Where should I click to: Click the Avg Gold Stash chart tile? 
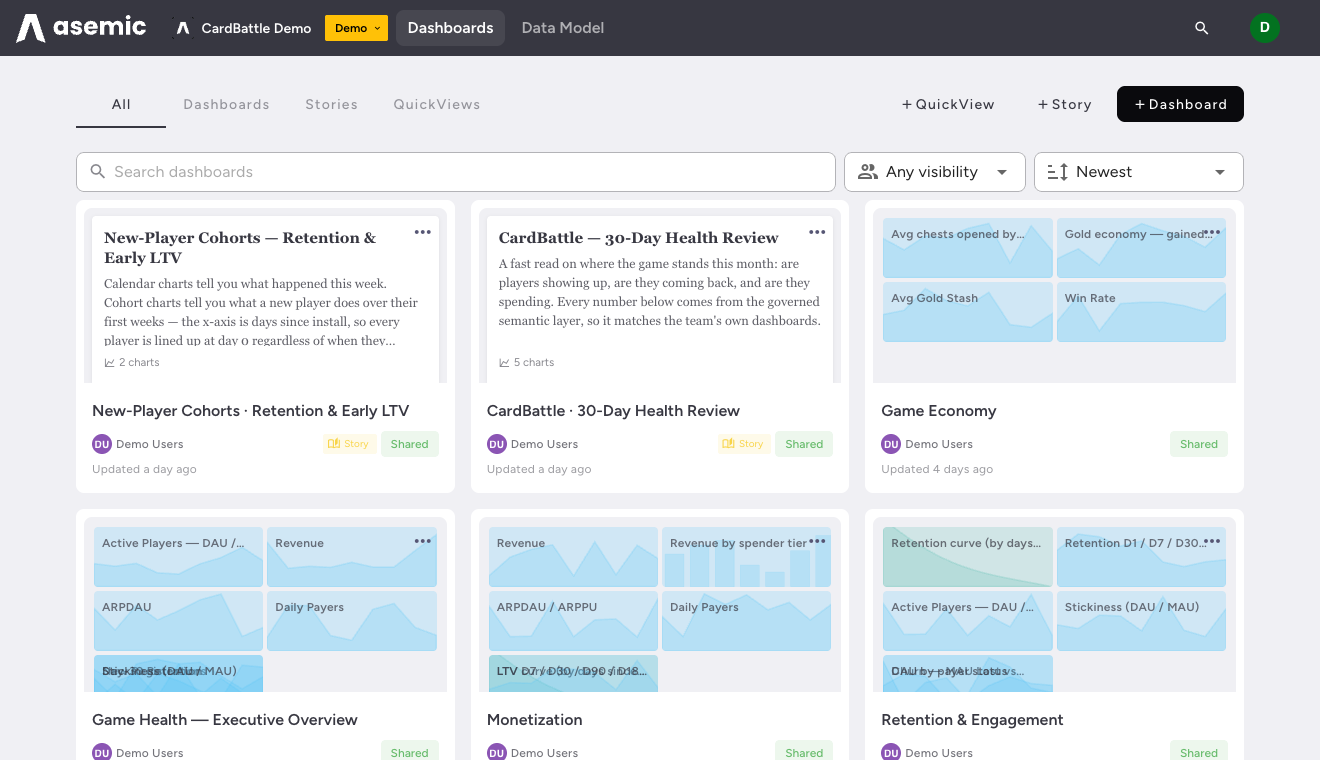pos(967,312)
